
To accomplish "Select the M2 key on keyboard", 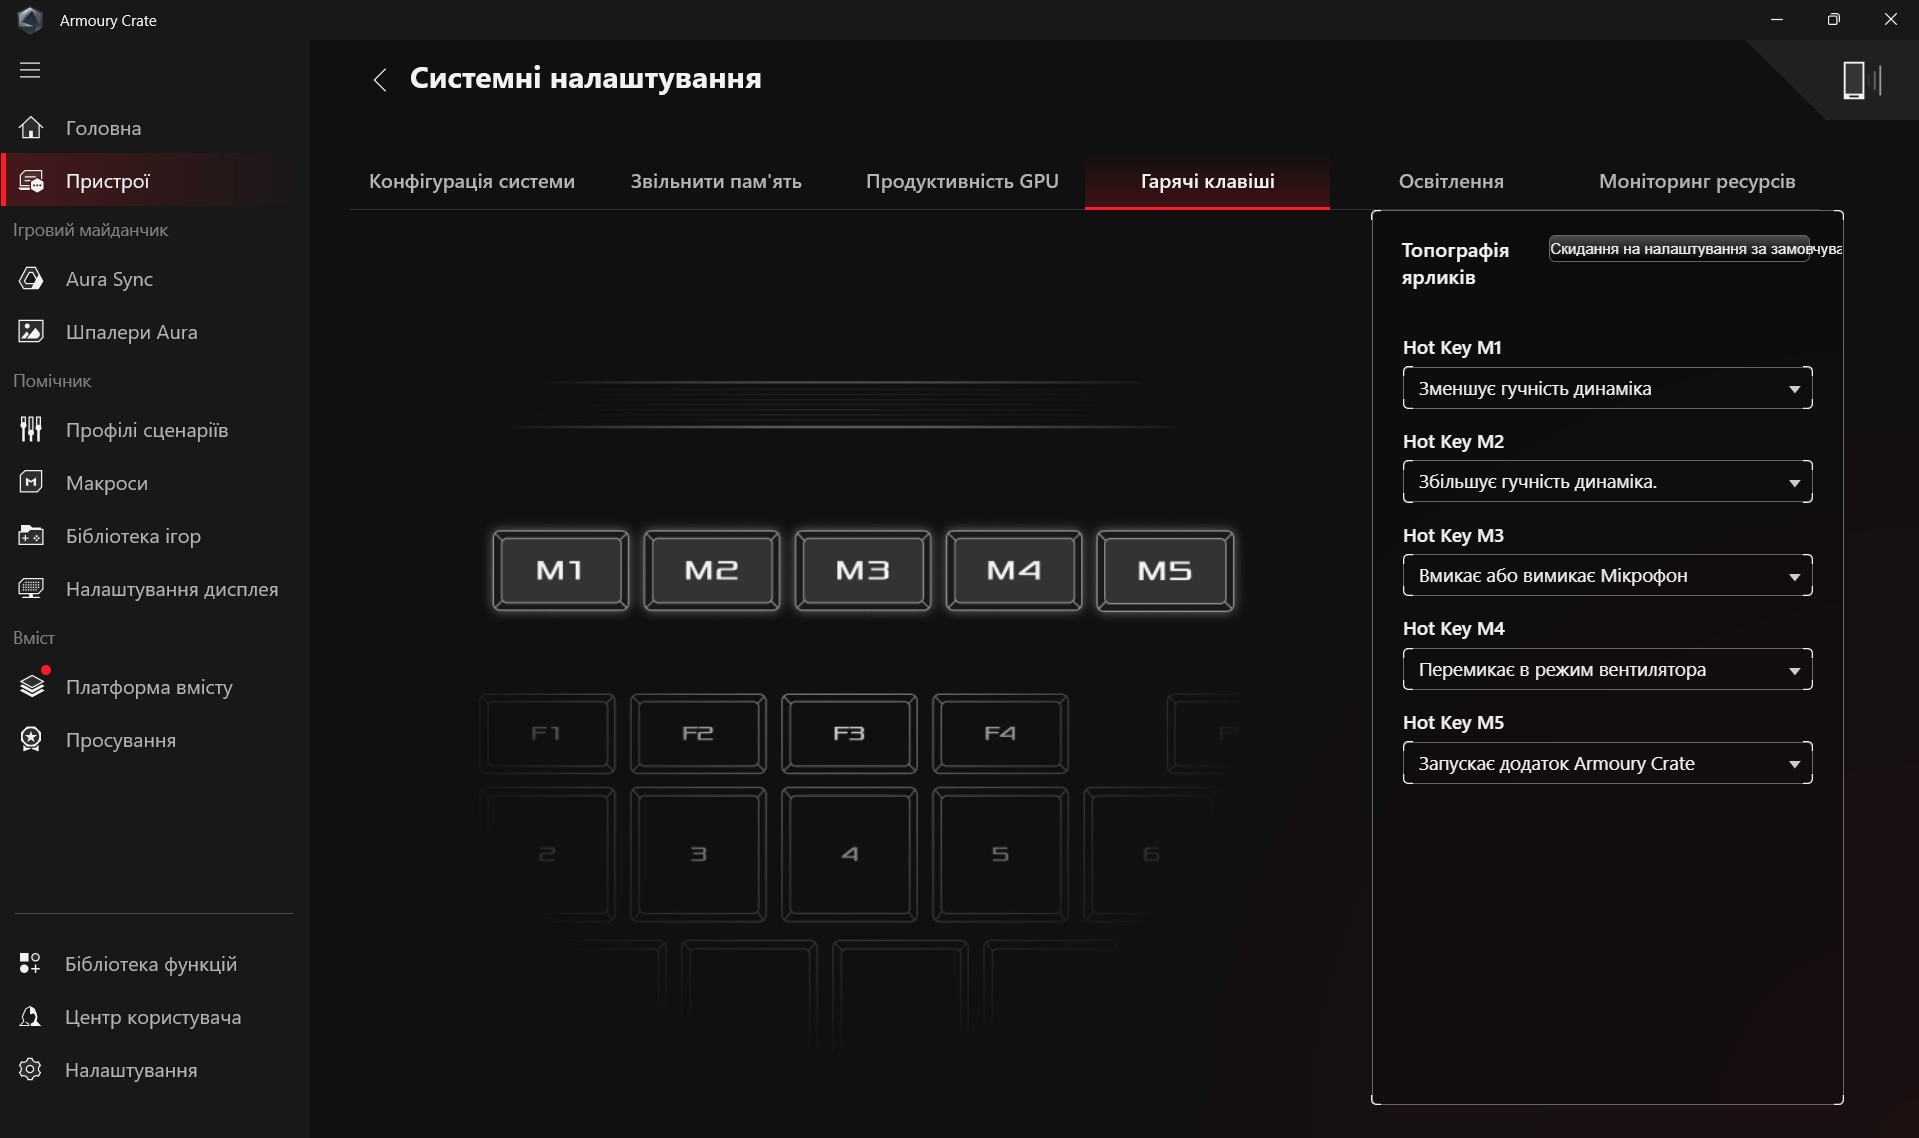I will (711, 570).
